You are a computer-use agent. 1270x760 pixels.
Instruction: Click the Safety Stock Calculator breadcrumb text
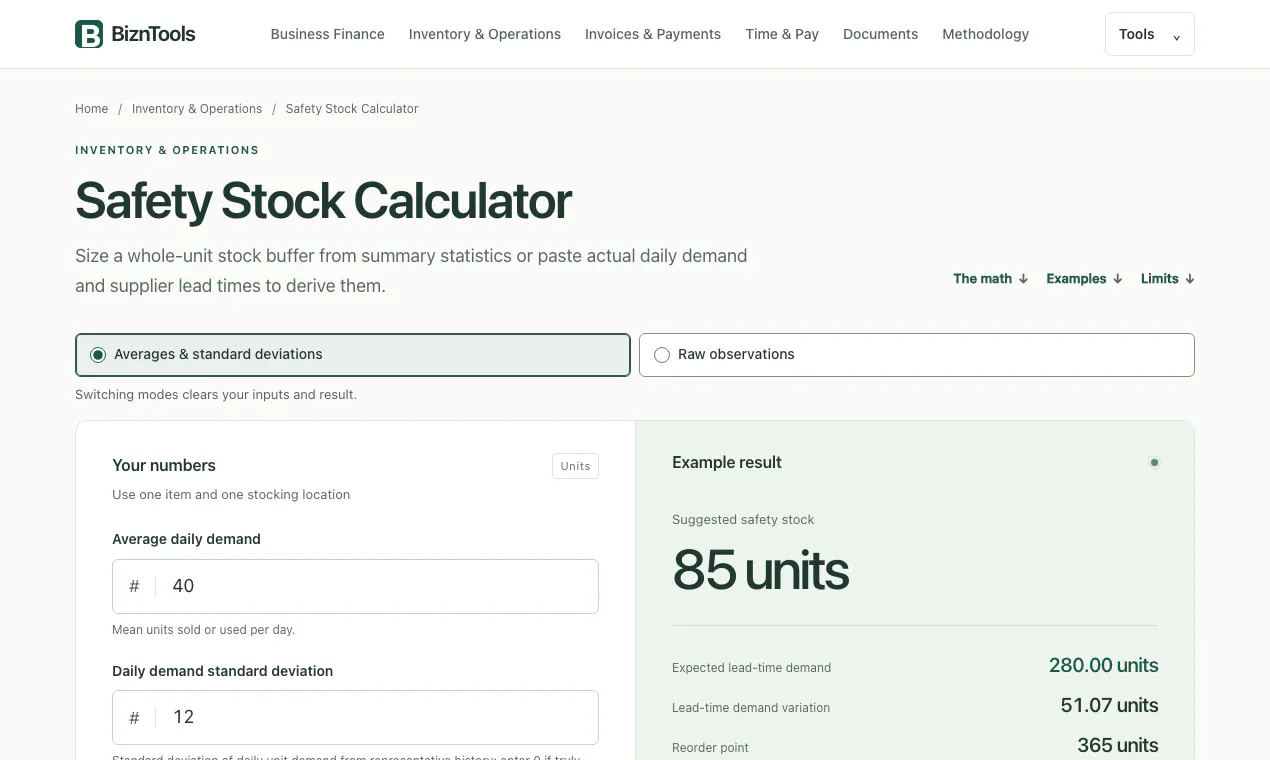(x=352, y=109)
